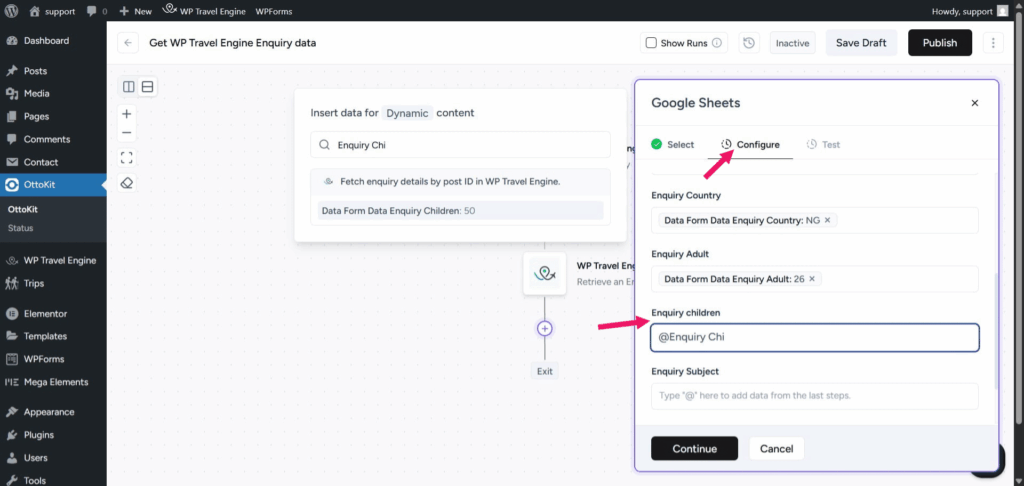
Task: Toggle the Inactive status button
Action: [792, 43]
